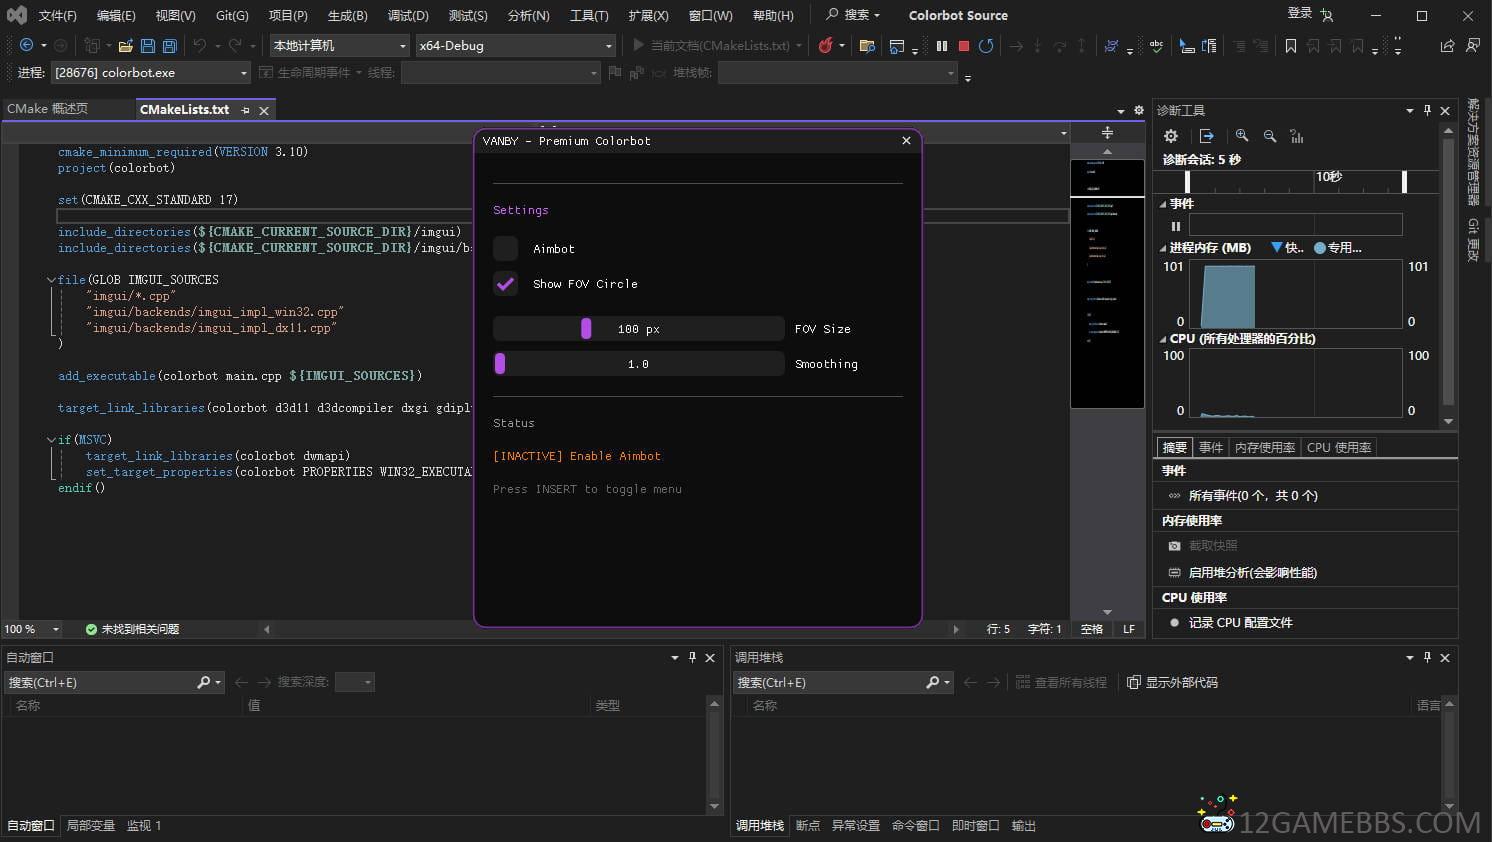Click the Save All toolbar icon
The height and width of the screenshot is (842, 1492).
click(170, 46)
